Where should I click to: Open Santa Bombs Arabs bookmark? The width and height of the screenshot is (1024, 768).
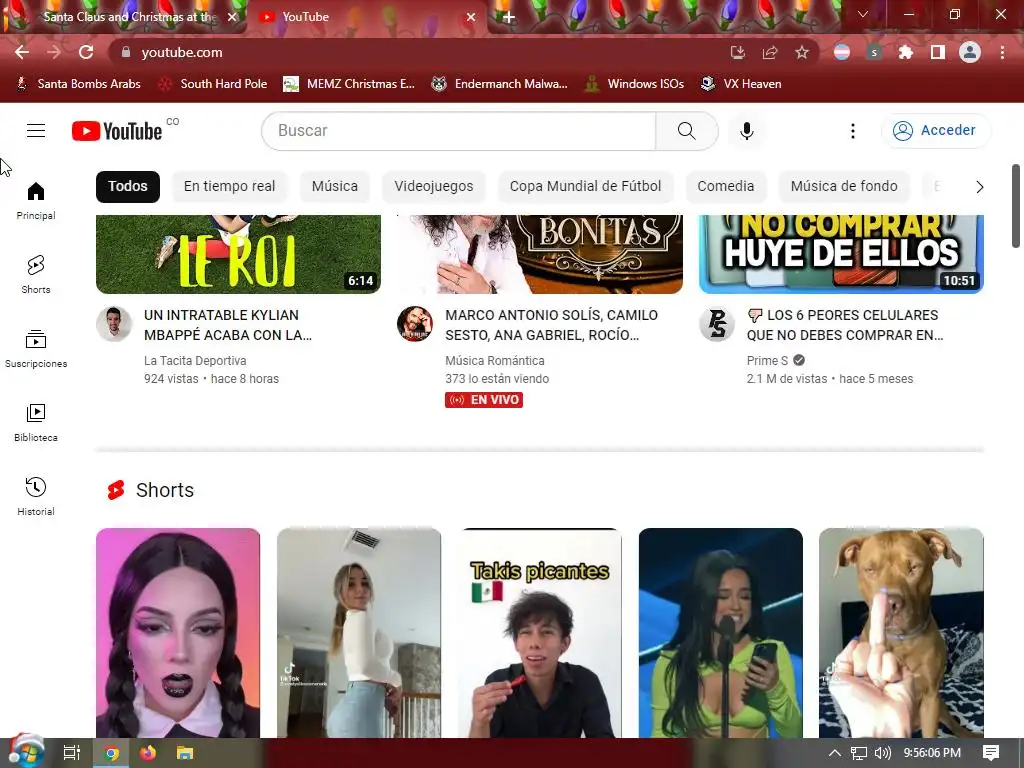point(78,84)
